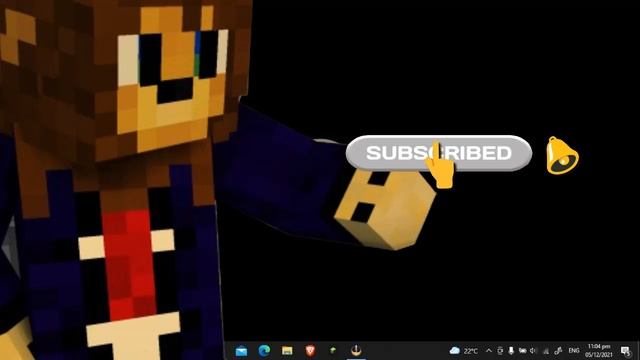Viewport: 640px width, 360px height.
Task: Click the microphone tray icon
Action: pyautogui.click(x=511, y=351)
